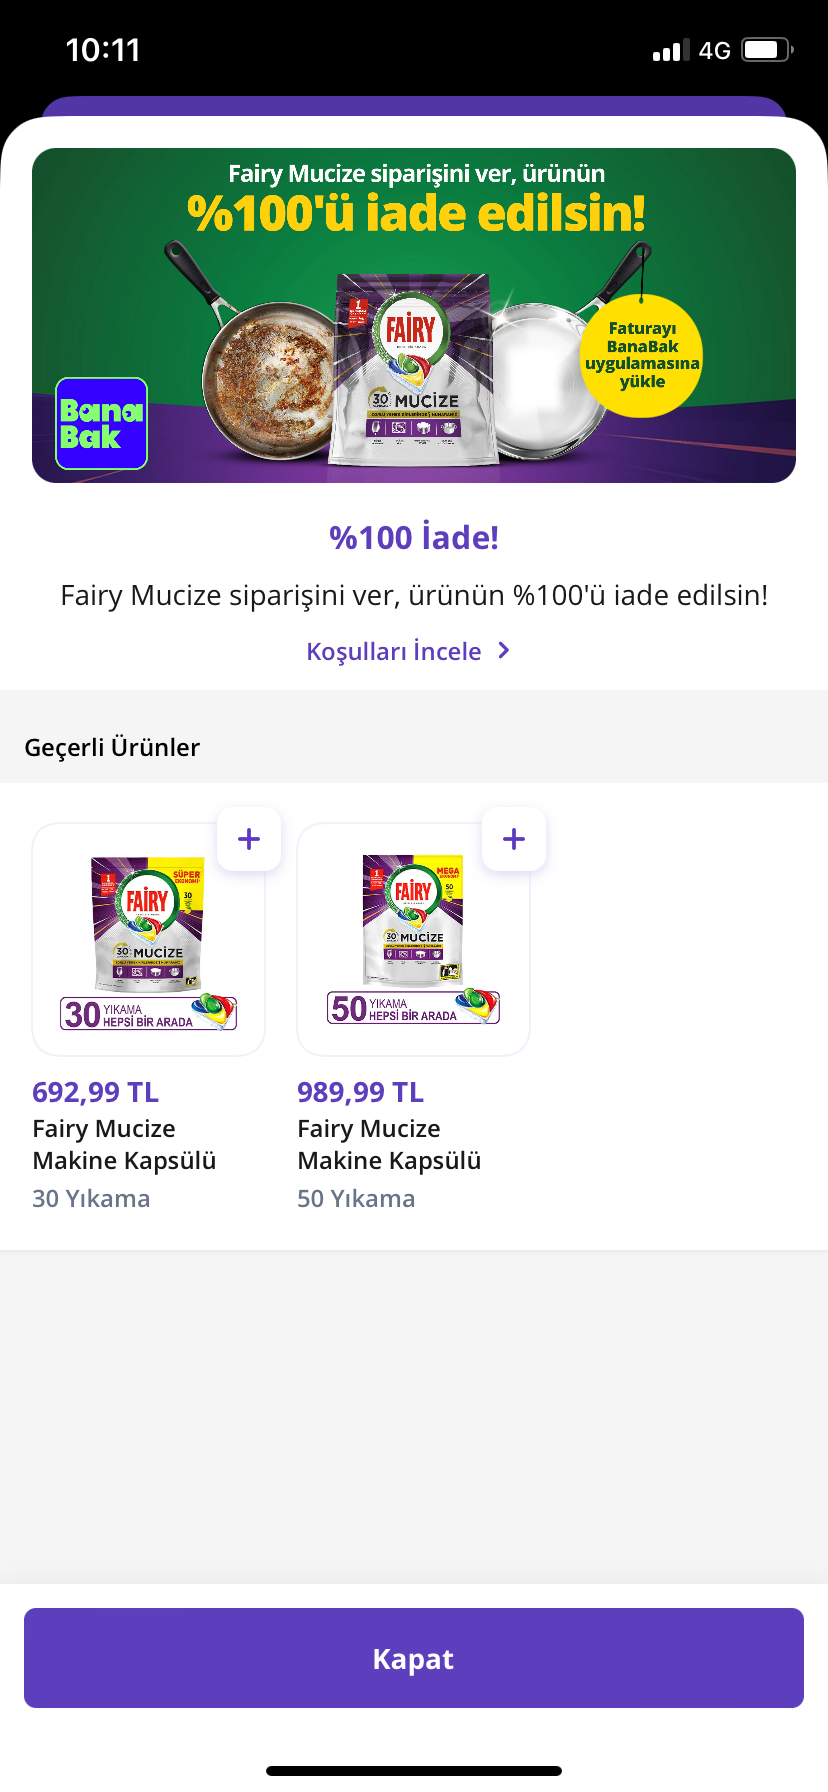828x1792 pixels.
Task: Select the second Fairy Mucize Makine Kapsülü title
Action: 390,1144
